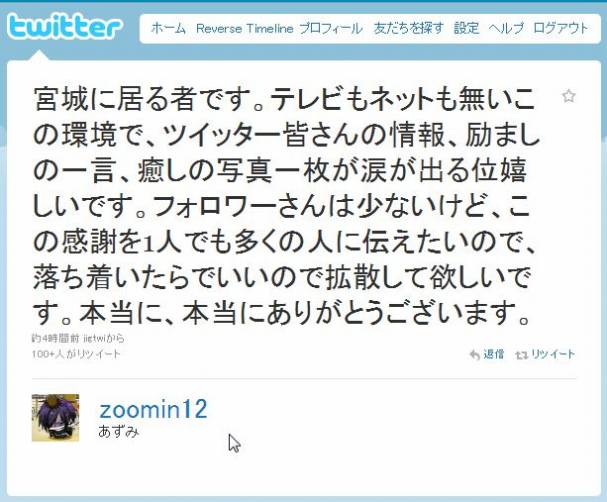Screen dimensions: 607x502
Task: Click the 返信 reply link
Action: 494,354
